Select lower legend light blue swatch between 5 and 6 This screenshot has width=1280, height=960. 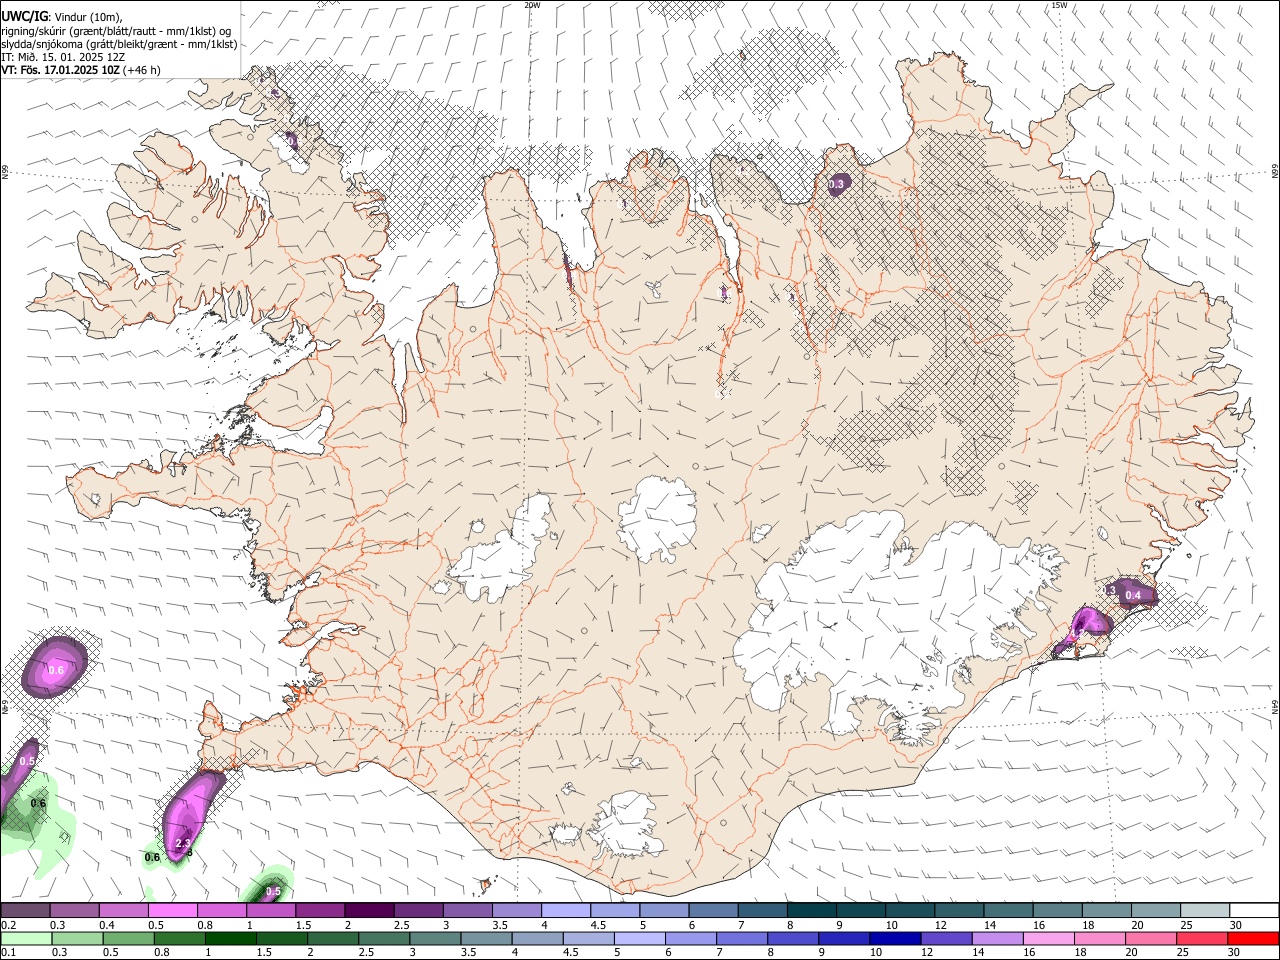(x=638, y=938)
